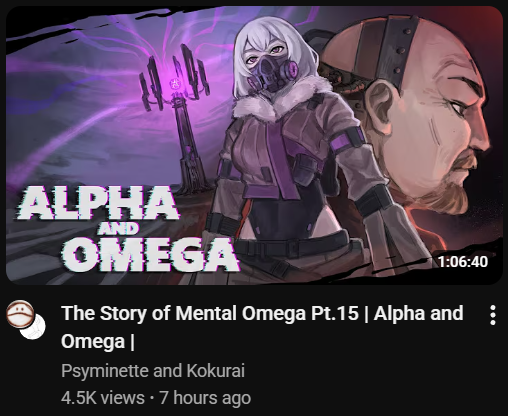508x416 pixels.
Task: Click the small 'AND' text in thumbnail
Action: click(117, 229)
